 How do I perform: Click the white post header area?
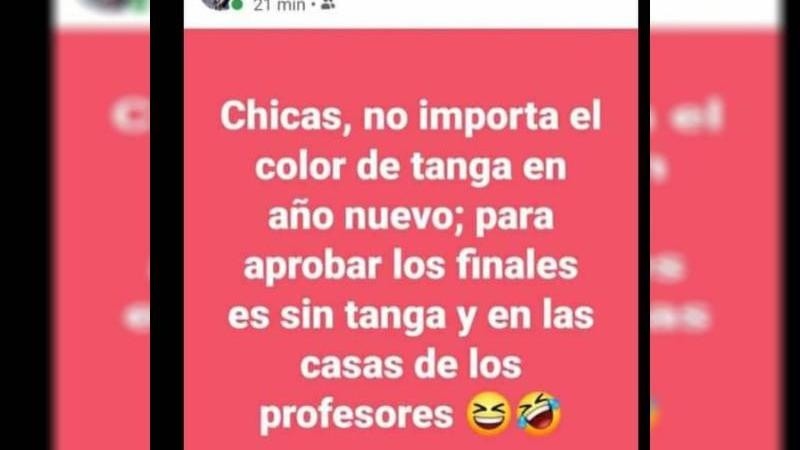411,14
